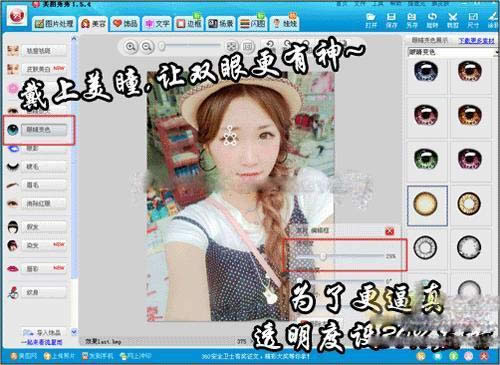Zoom out using the magnifier minus icon
This screenshot has height=365, width=500.
tap(147, 47)
